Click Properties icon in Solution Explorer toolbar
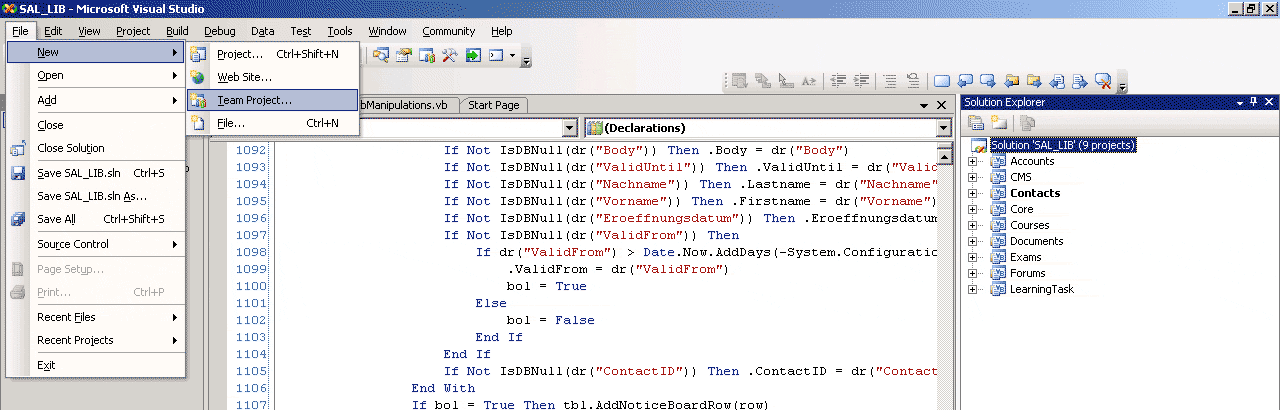 [x=975, y=123]
